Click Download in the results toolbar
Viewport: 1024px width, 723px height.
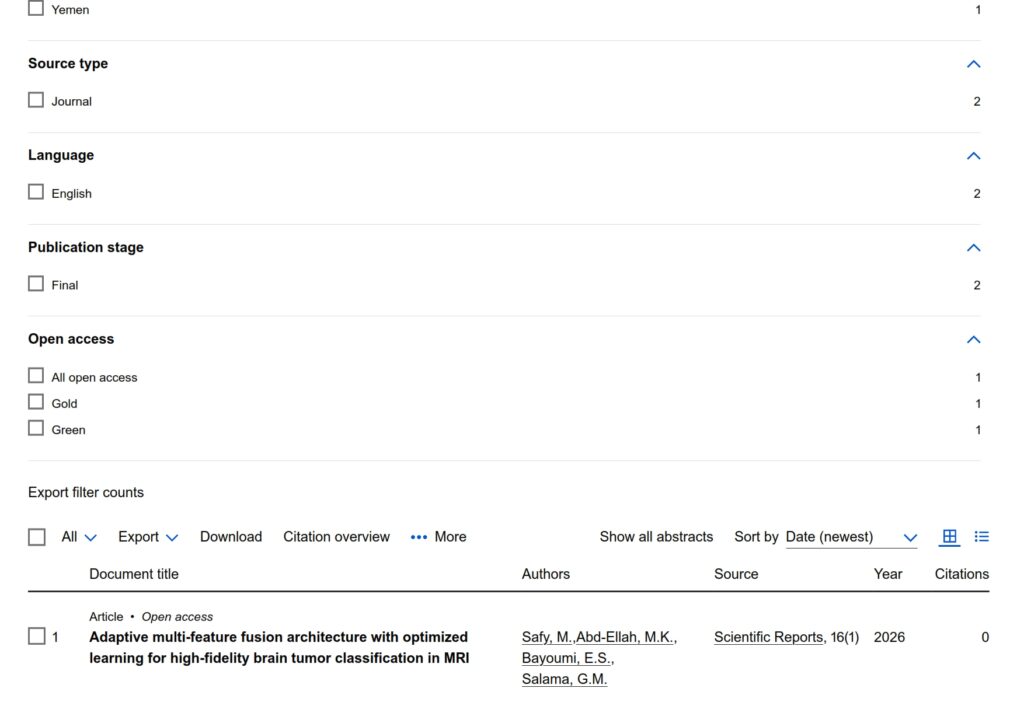231,537
